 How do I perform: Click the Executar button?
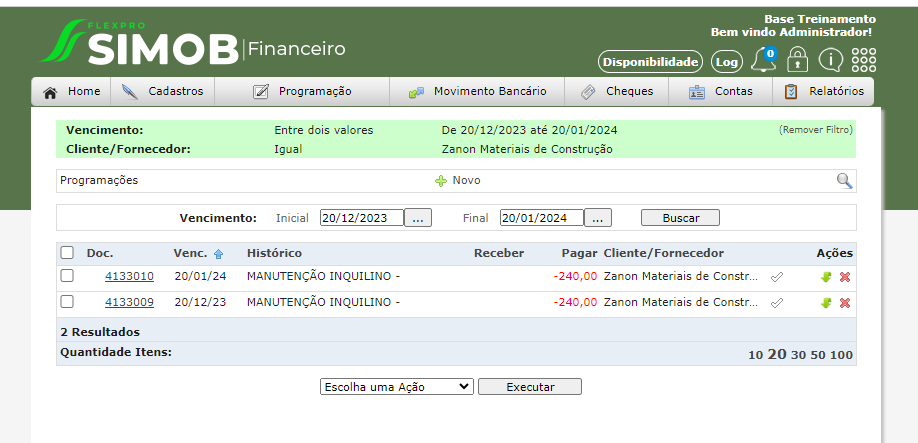tap(530, 387)
